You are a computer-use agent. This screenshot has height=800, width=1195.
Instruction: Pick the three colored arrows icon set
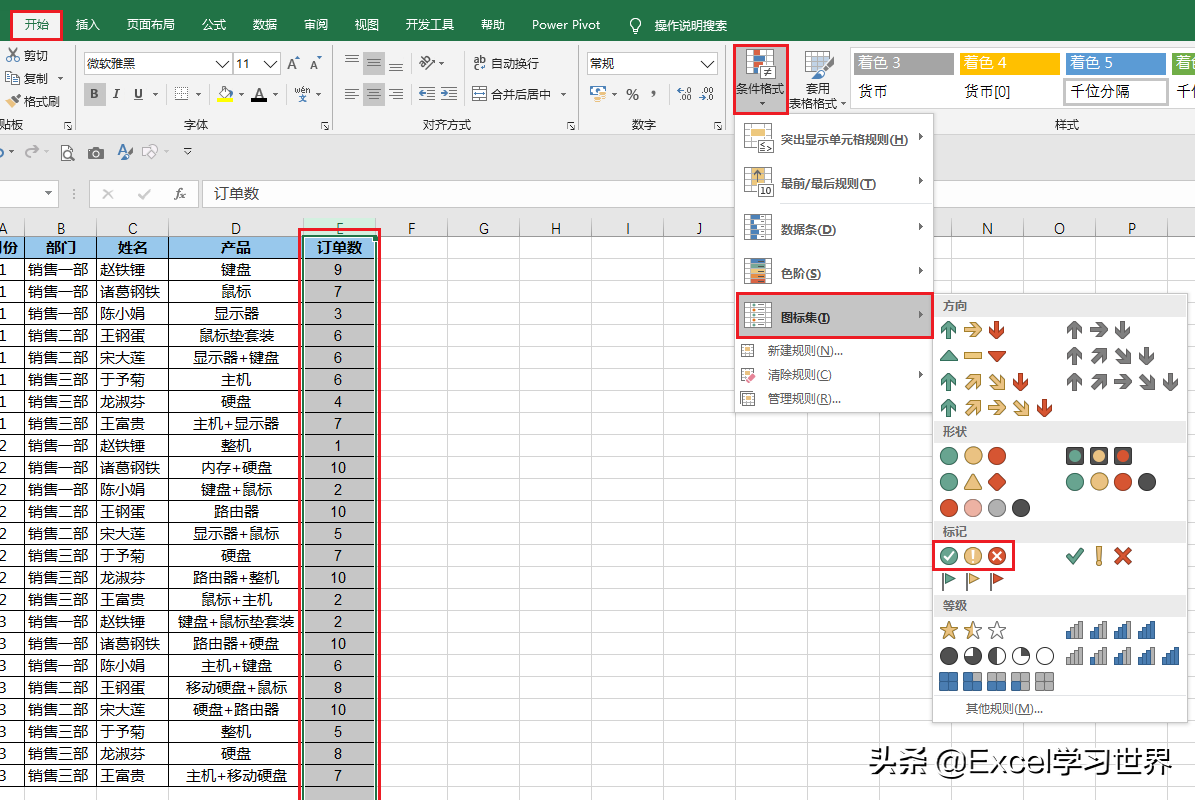pyautogui.click(x=972, y=330)
